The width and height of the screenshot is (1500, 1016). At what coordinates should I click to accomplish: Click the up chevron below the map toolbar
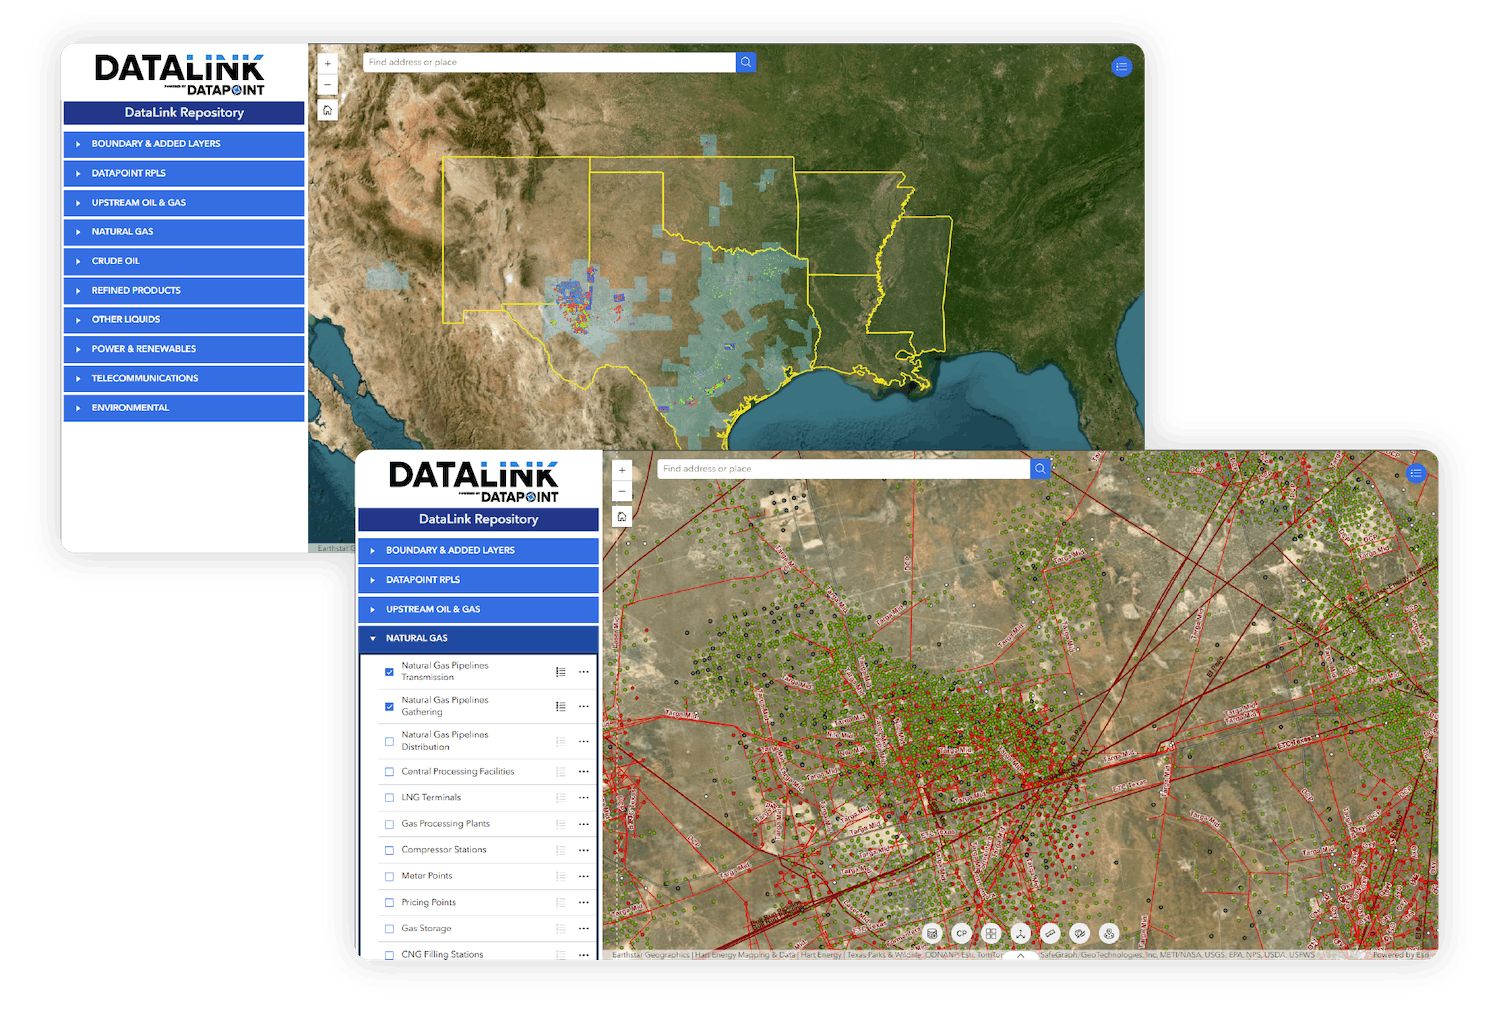click(x=1020, y=955)
